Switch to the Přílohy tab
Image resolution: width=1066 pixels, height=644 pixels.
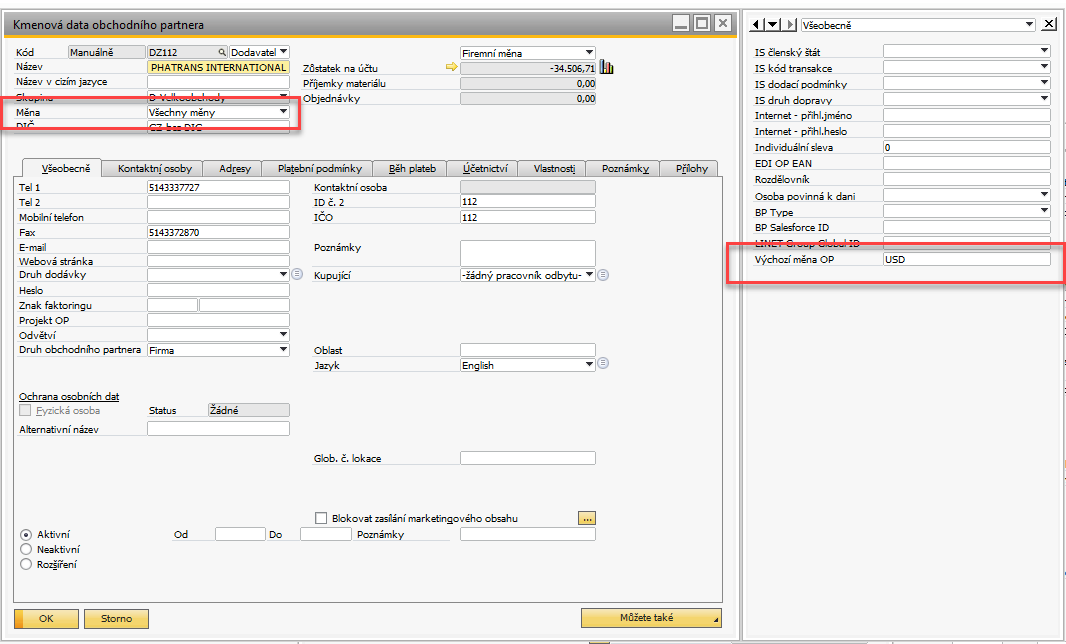pyautogui.click(x=691, y=169)
